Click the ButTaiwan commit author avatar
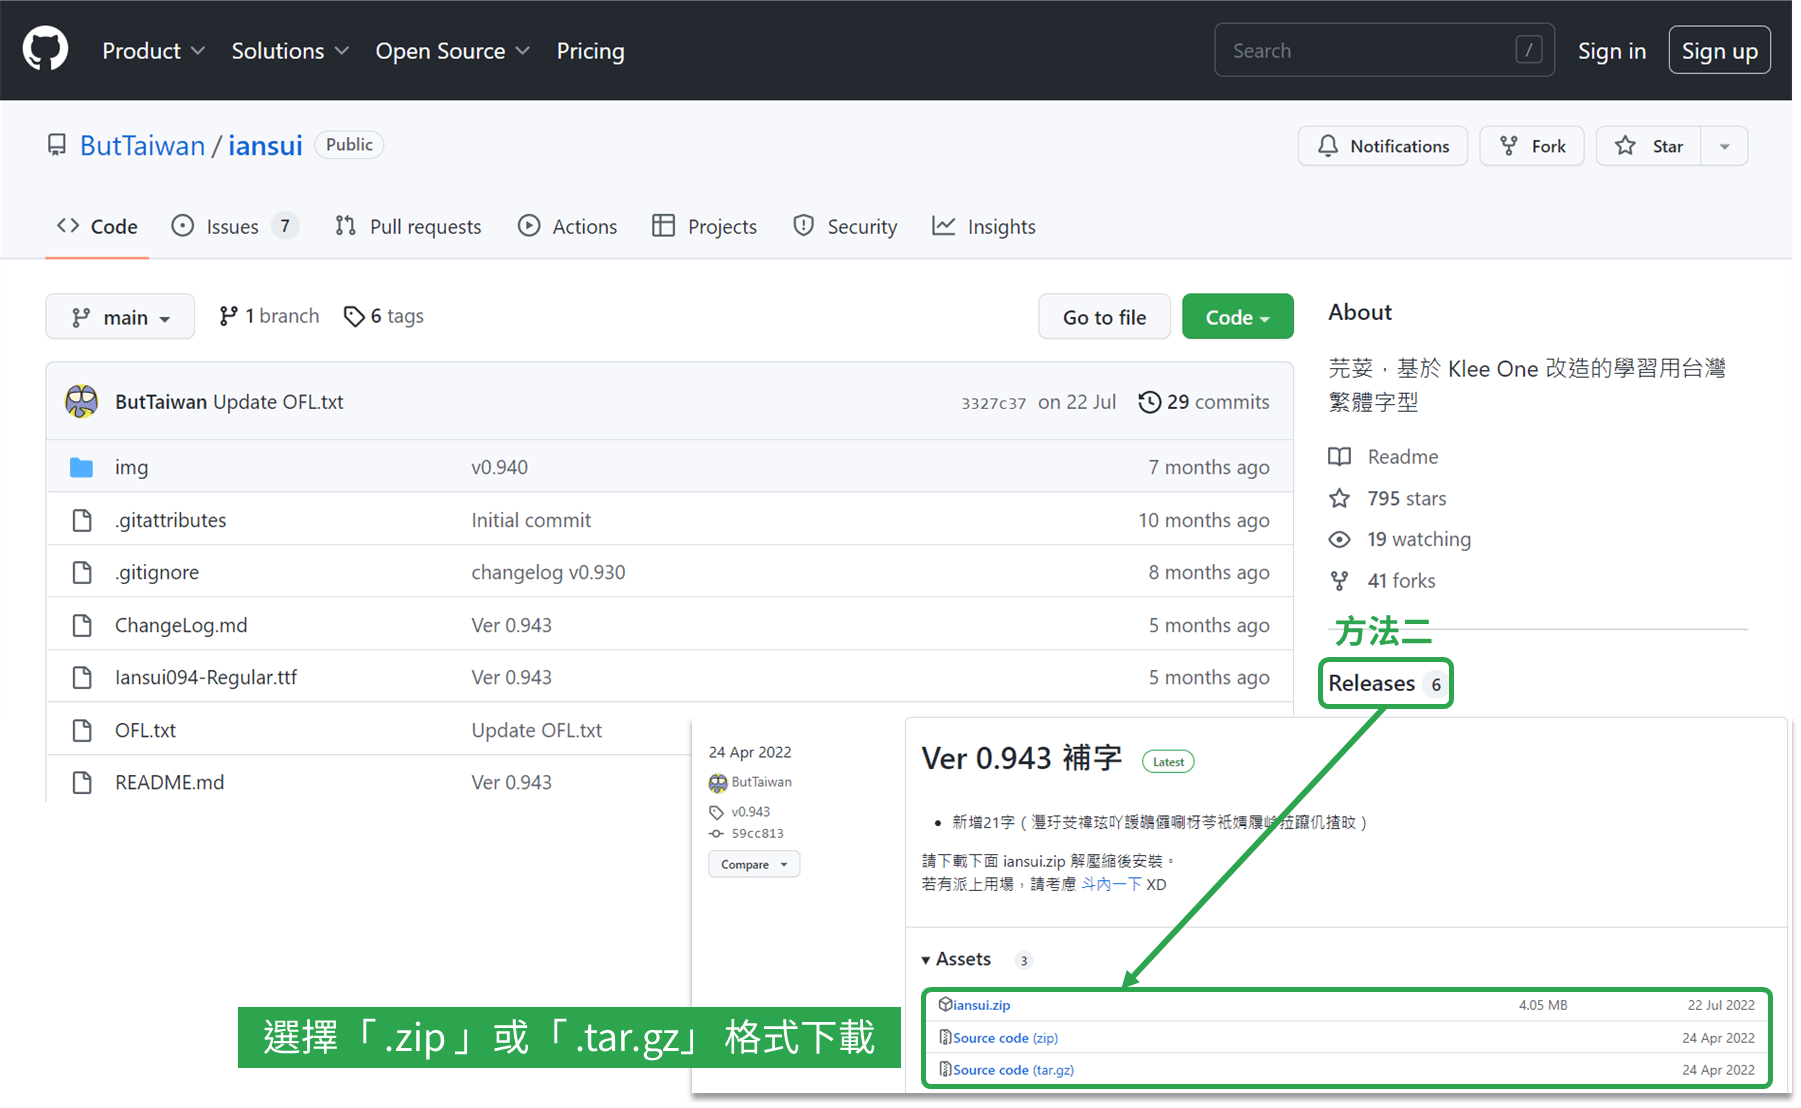 pyautogui.click(x=82, y=401)
